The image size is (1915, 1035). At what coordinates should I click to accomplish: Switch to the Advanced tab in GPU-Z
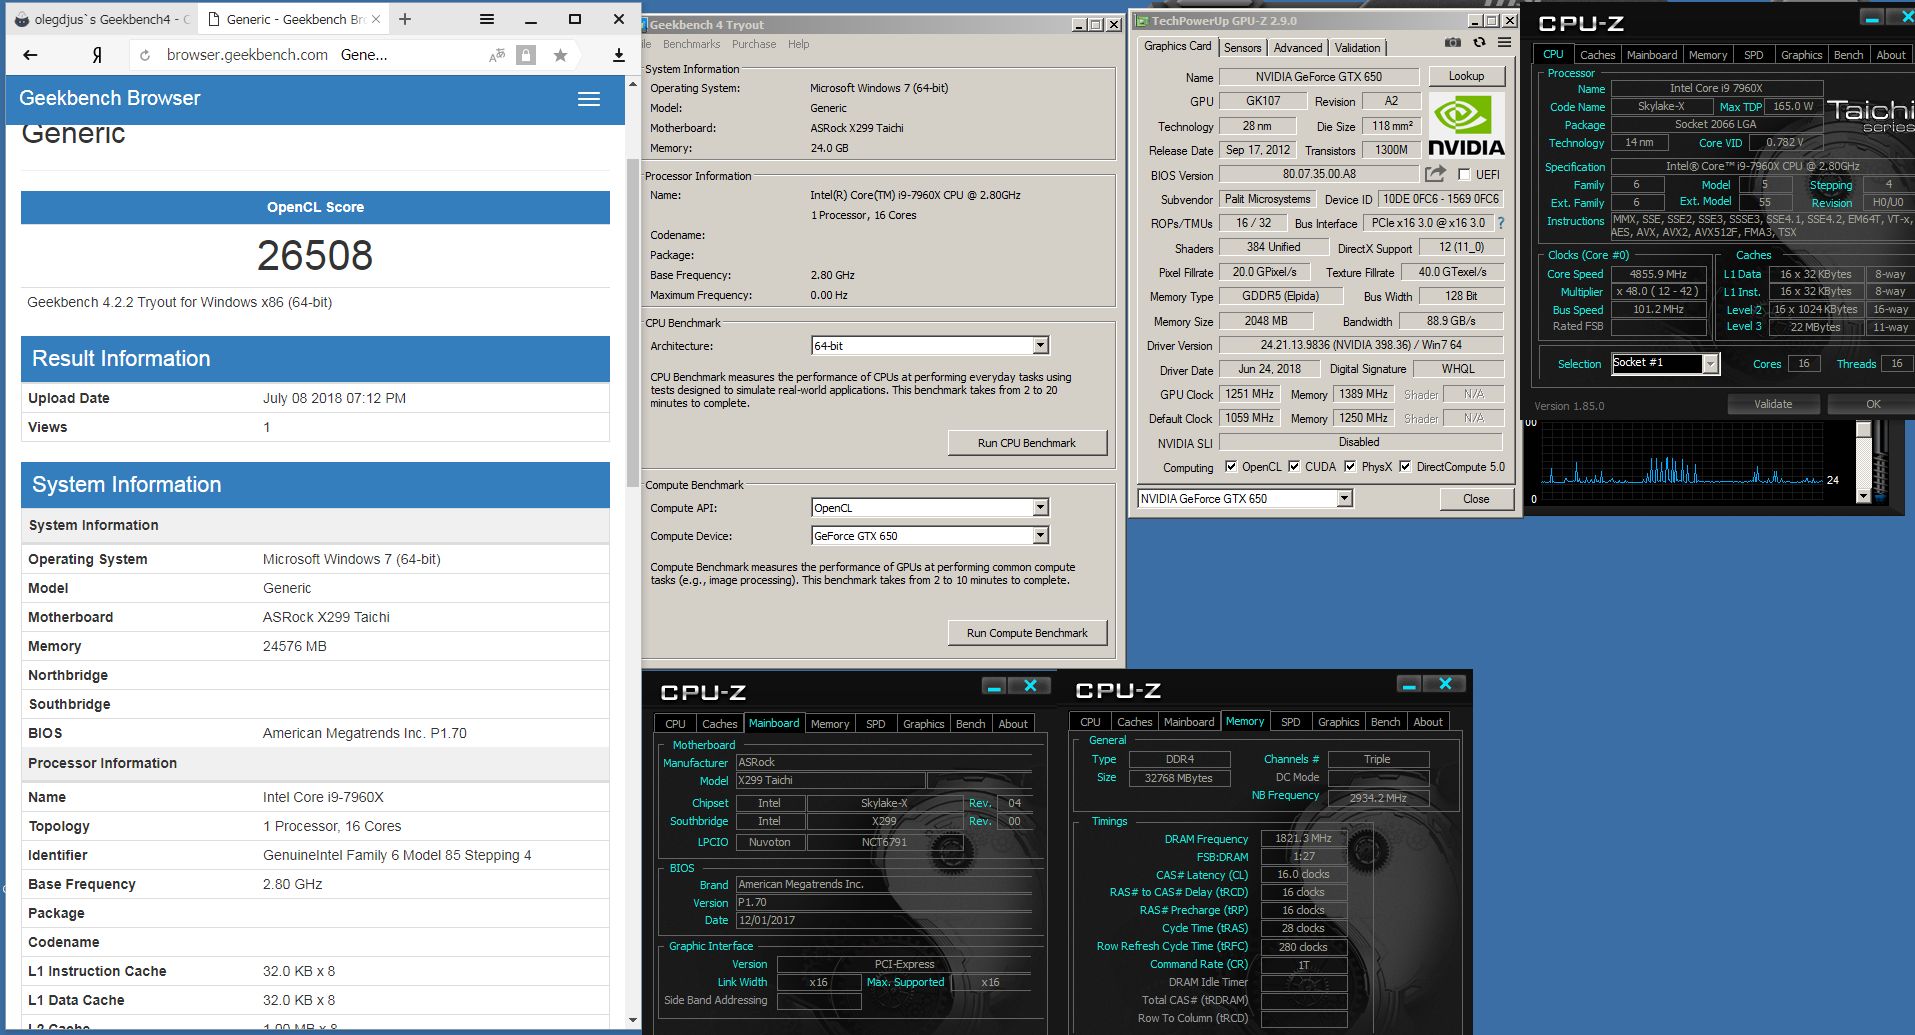pyautogui.click(x=1298, y=48)
